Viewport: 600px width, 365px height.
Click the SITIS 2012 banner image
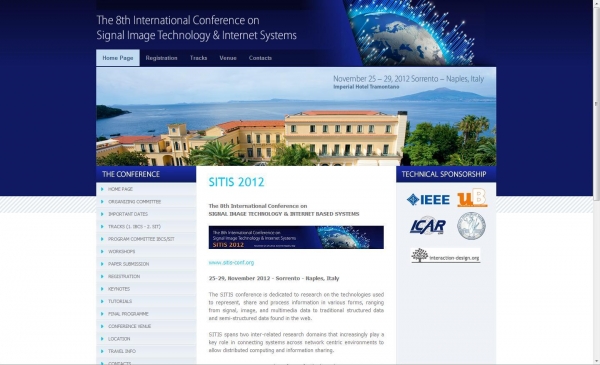(x=296, y=237)
